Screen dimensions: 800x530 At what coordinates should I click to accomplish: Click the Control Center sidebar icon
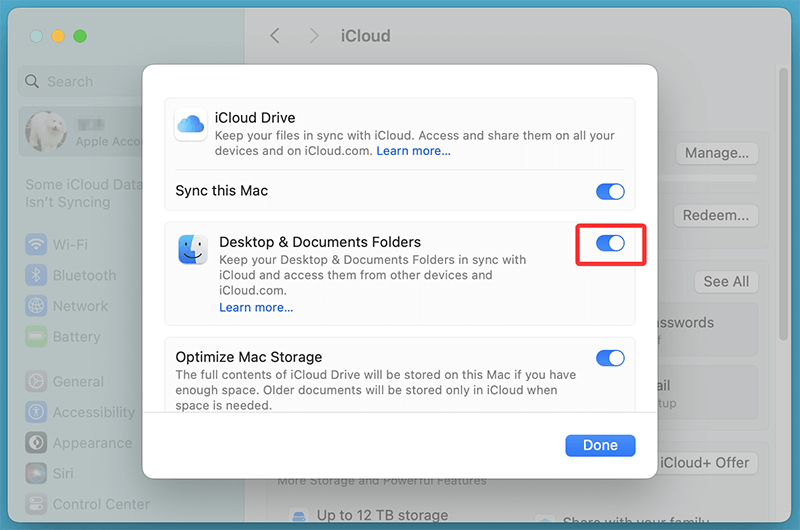(x=36, y=504)
